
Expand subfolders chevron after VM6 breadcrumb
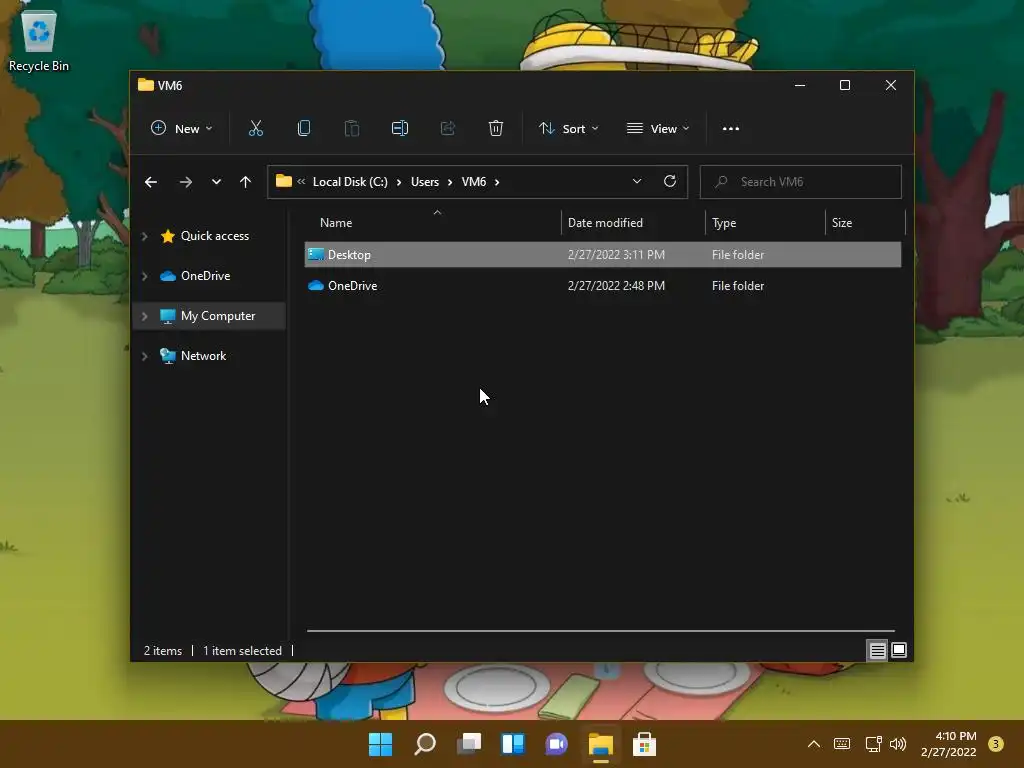pos(497,182)
